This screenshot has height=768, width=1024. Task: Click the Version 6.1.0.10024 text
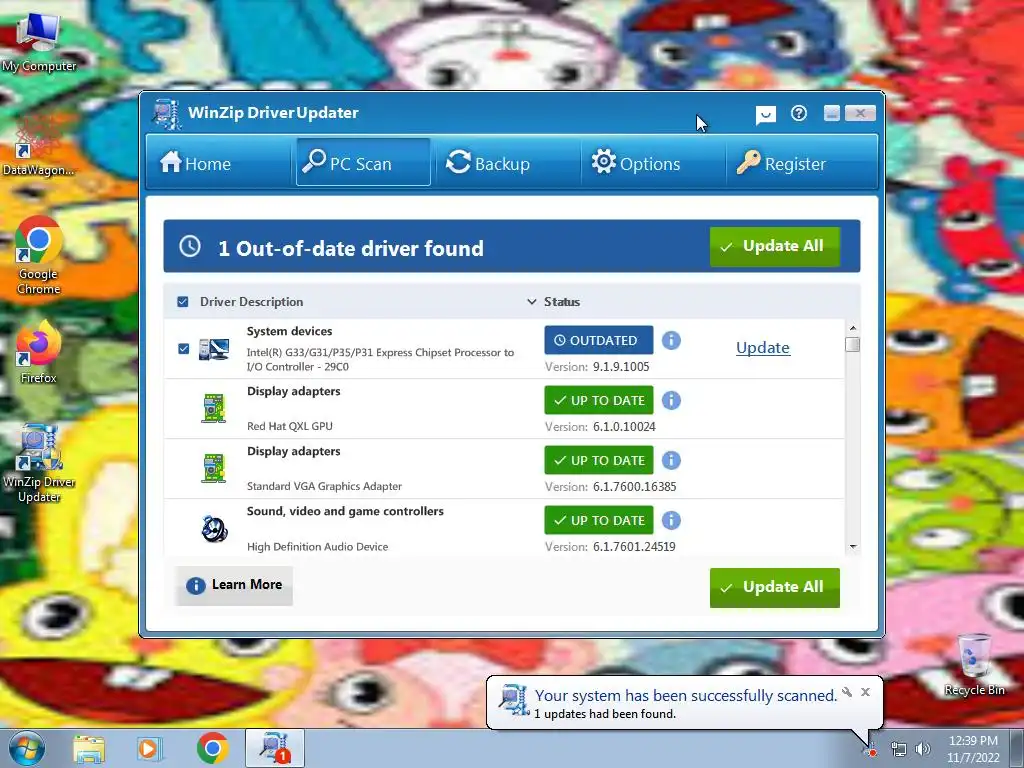(x=600, y=427)
